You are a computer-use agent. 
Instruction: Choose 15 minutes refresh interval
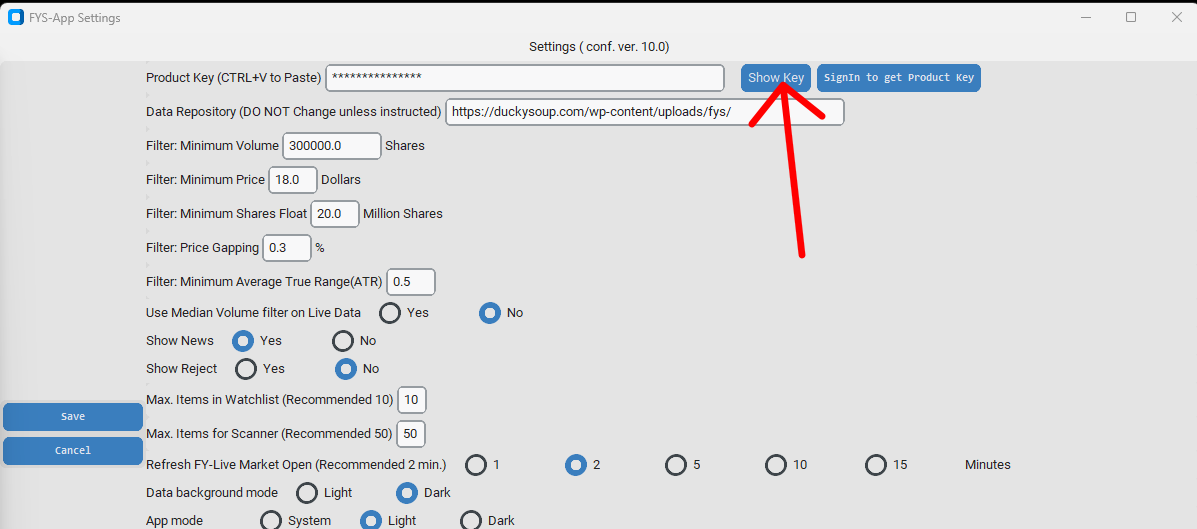876,465
